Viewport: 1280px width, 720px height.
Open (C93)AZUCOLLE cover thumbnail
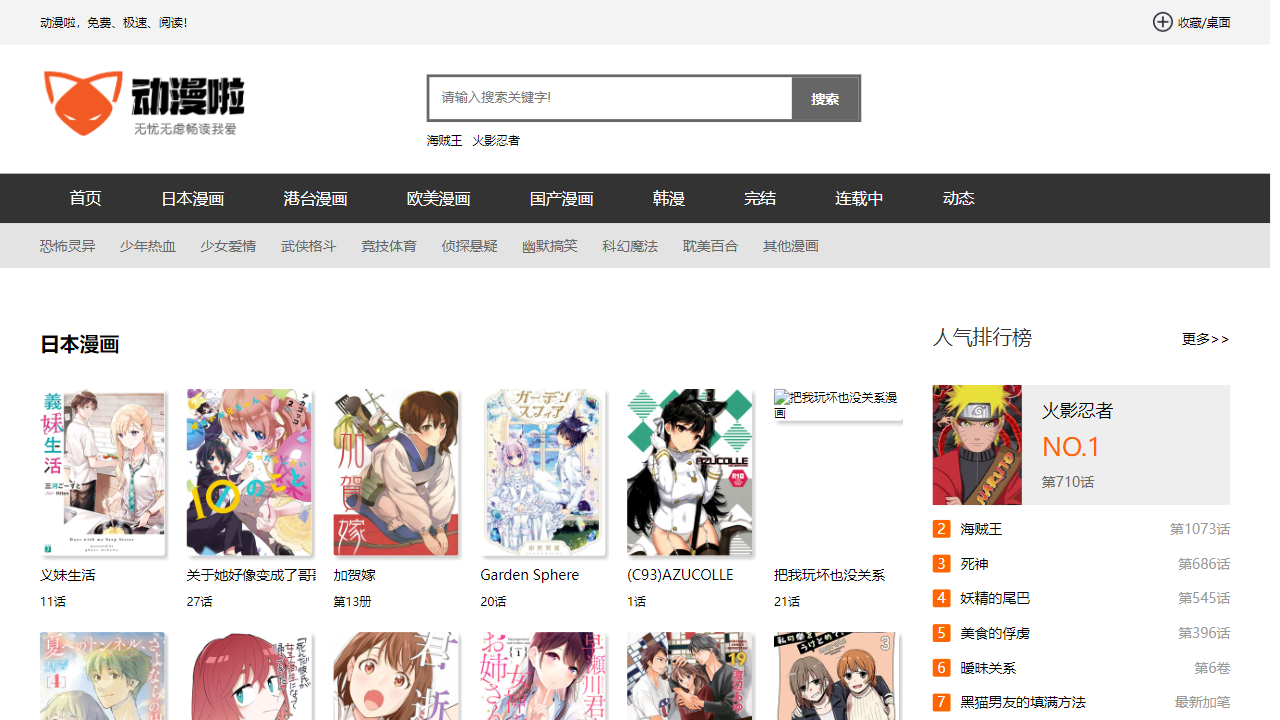pos(690,472)
